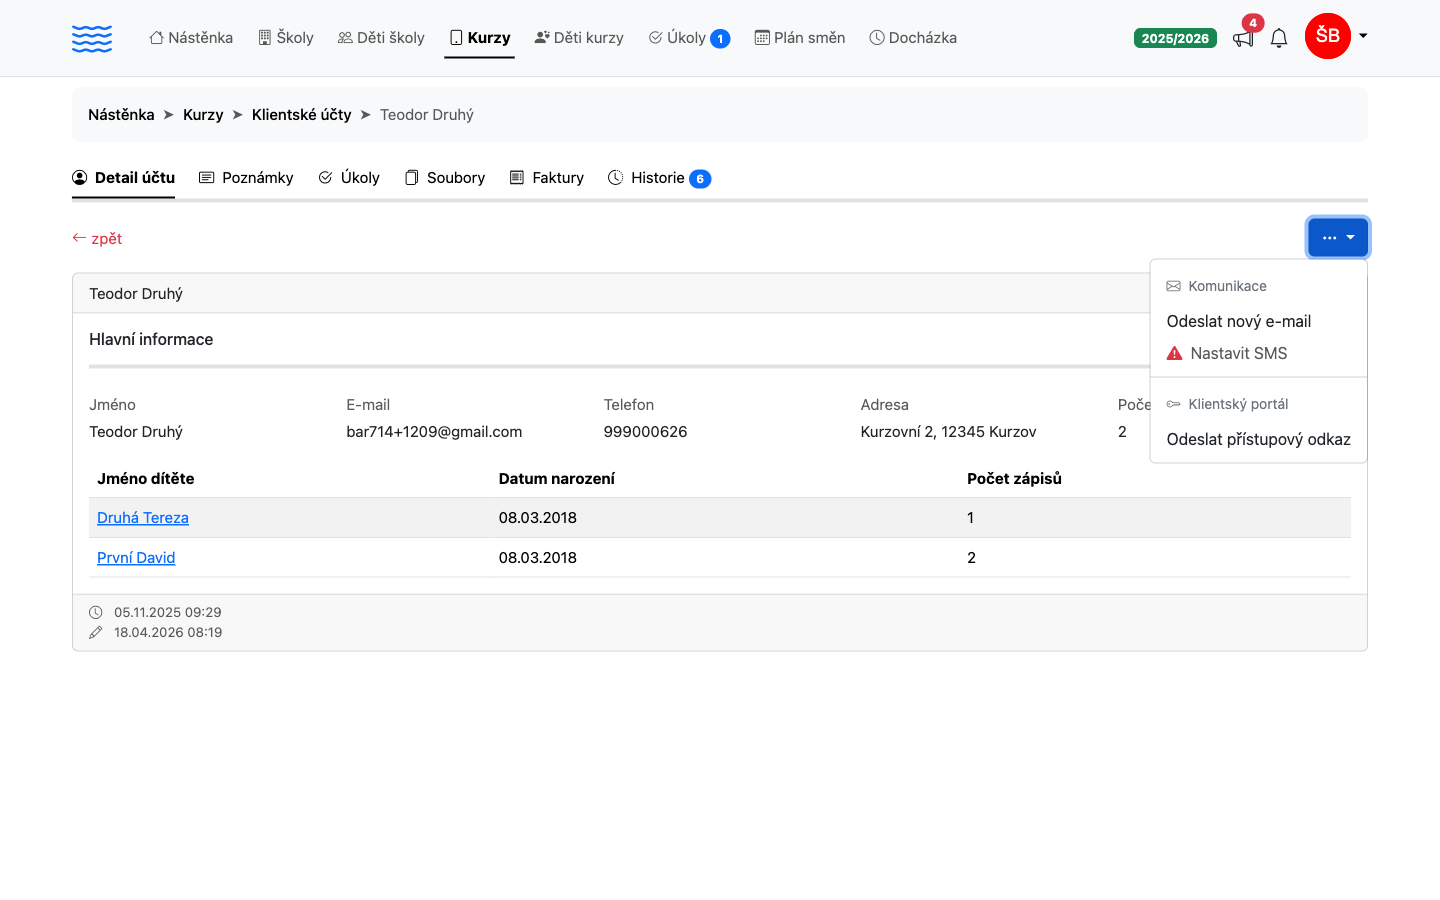Choose Odeslat přístupový odkaz menu item
The image size is (1440, 900).
click(1259, 439)
